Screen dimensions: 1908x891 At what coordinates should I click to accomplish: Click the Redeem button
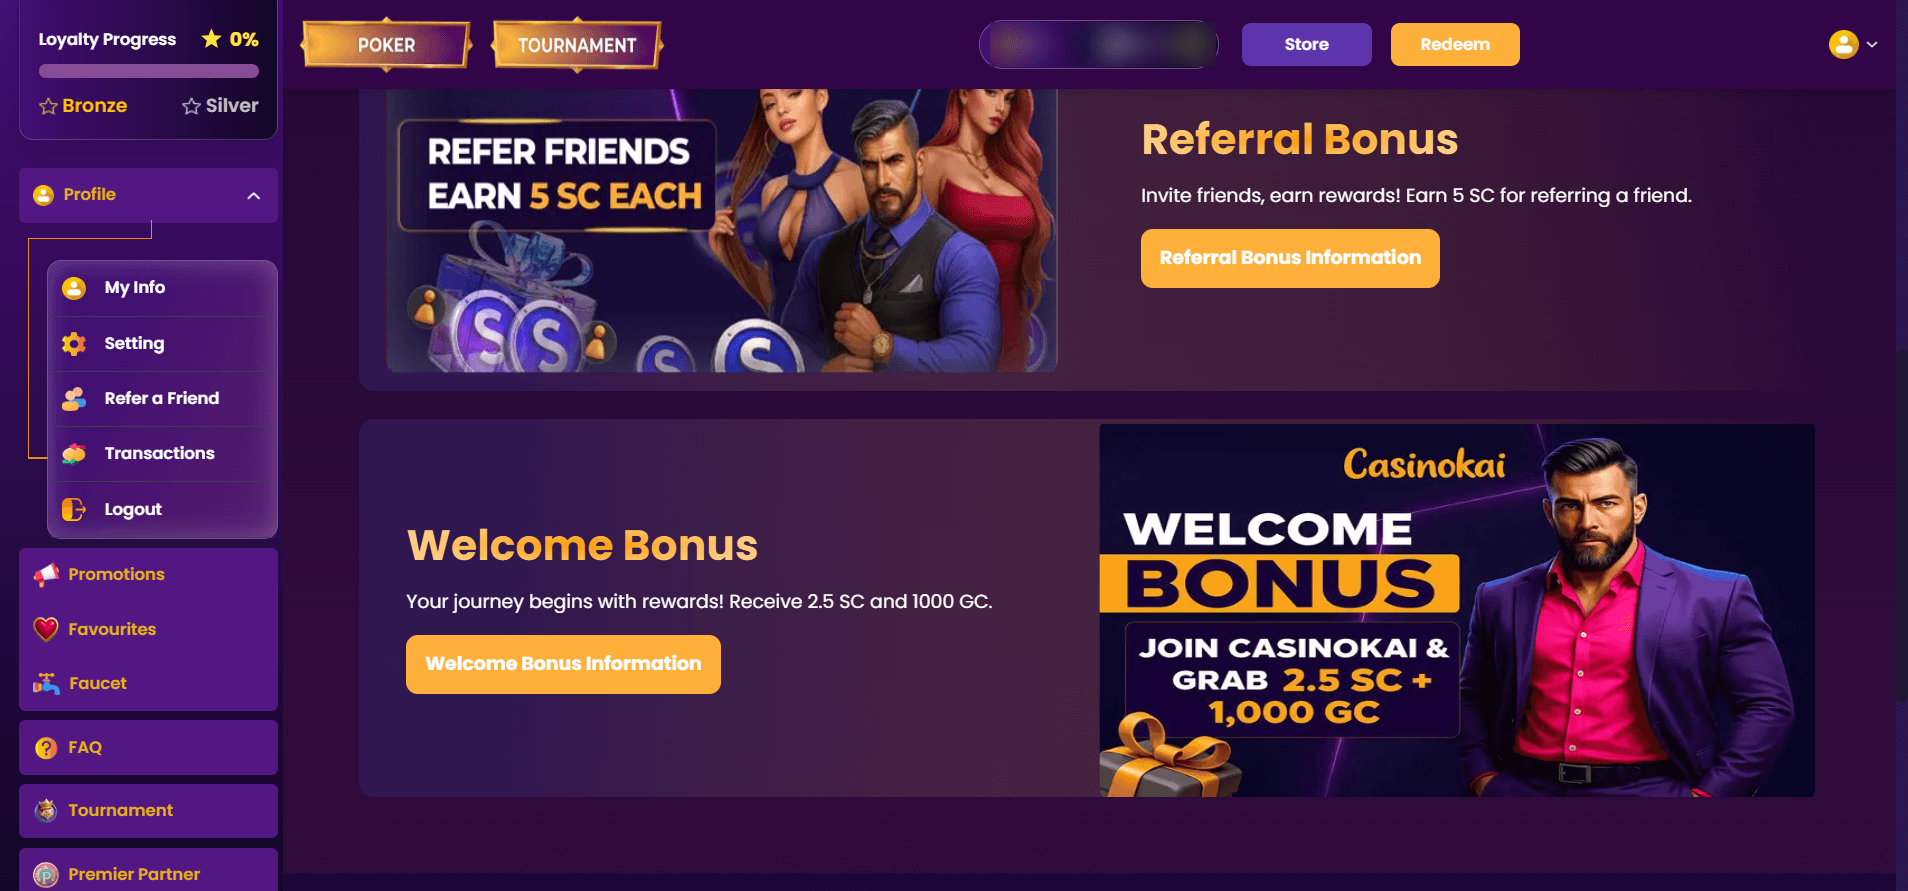coord(1455,45)
